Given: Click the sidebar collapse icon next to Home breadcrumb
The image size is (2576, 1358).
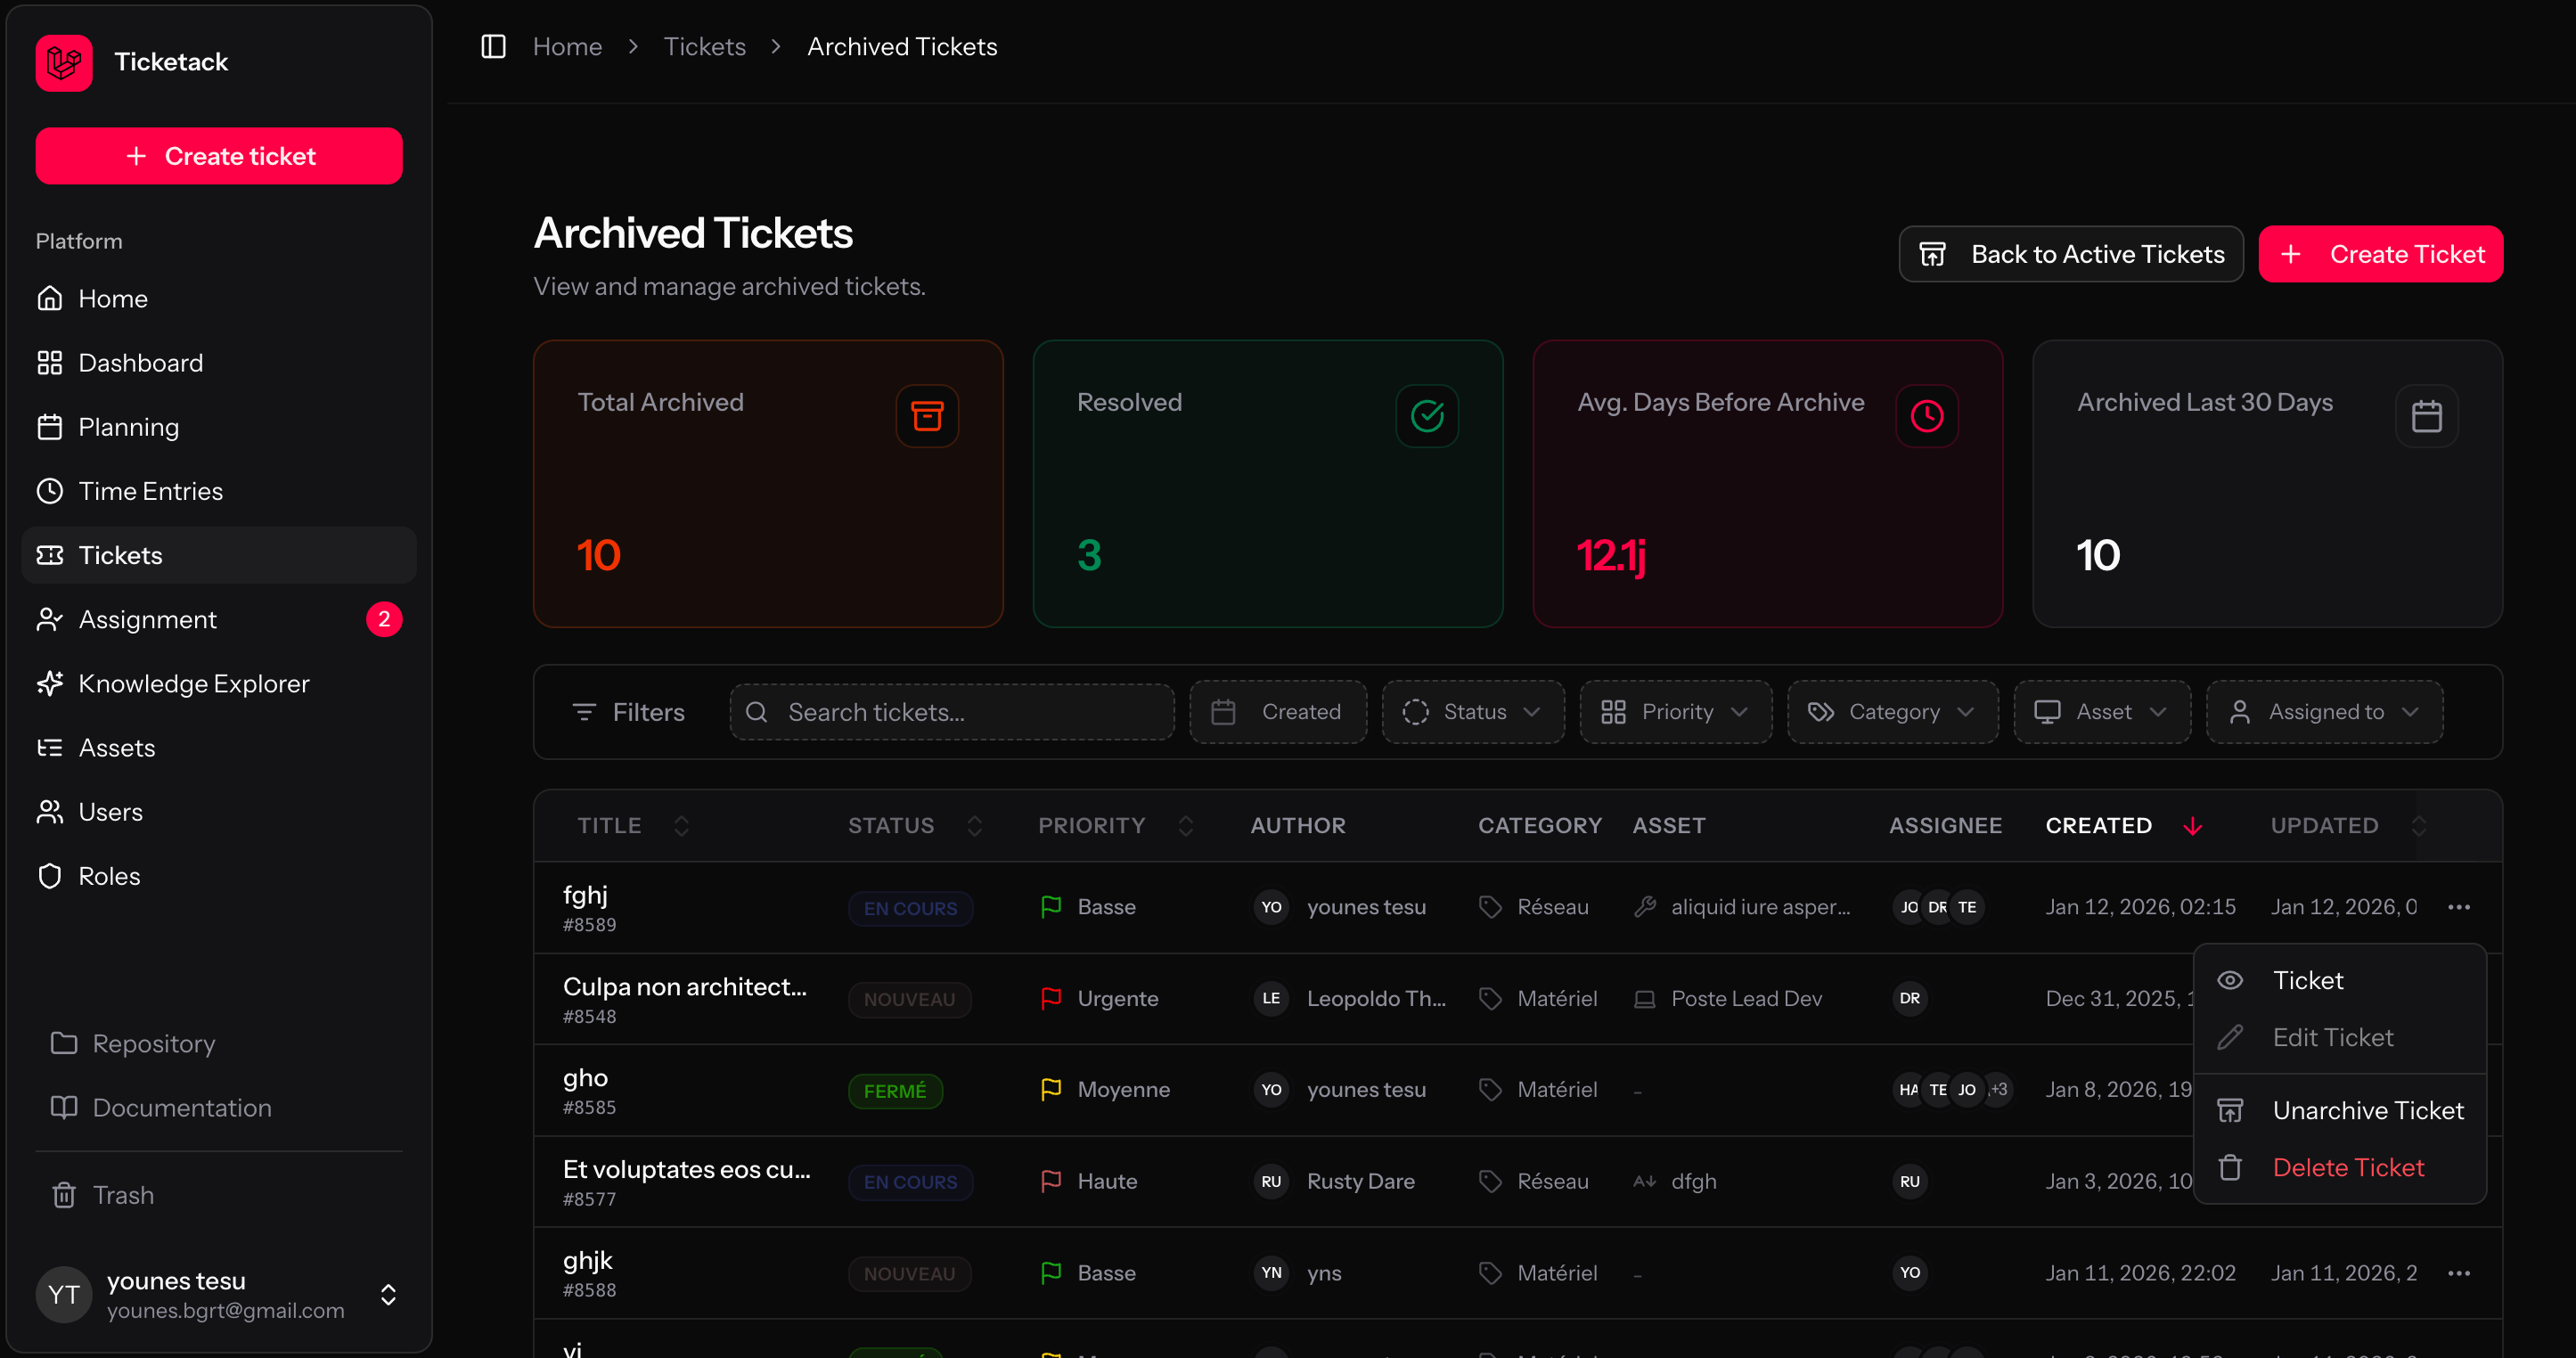Looking at the screenshot, I should point(492,46).
